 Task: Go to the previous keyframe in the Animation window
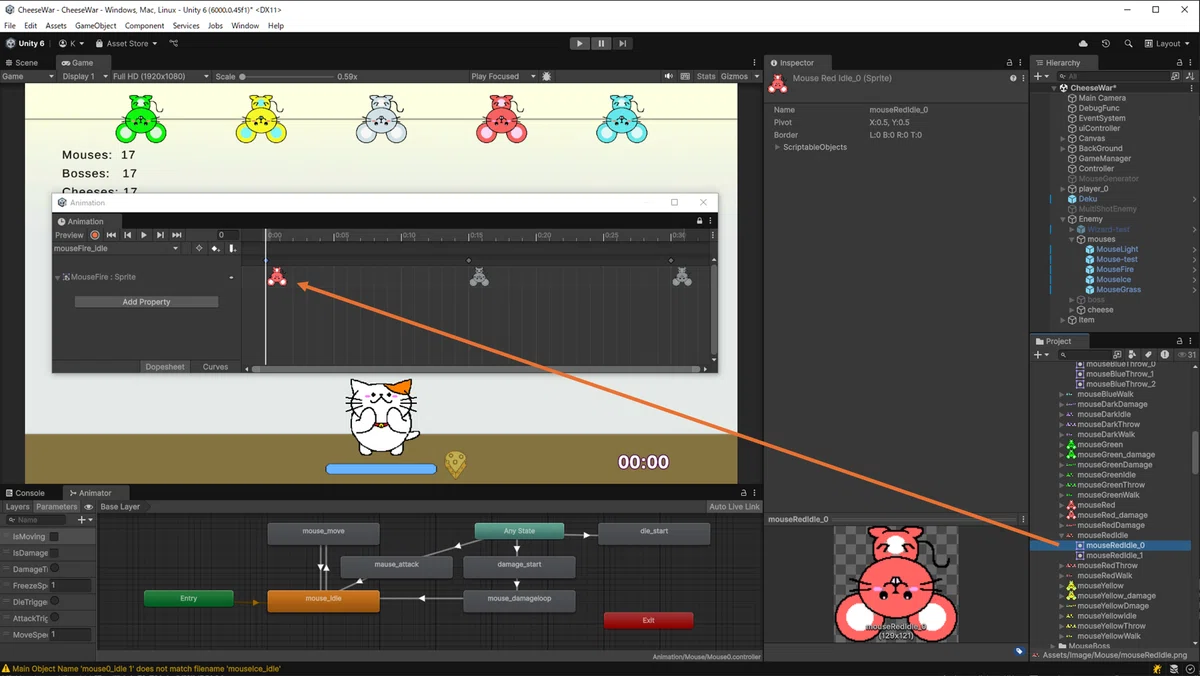(x=127, y=235)
